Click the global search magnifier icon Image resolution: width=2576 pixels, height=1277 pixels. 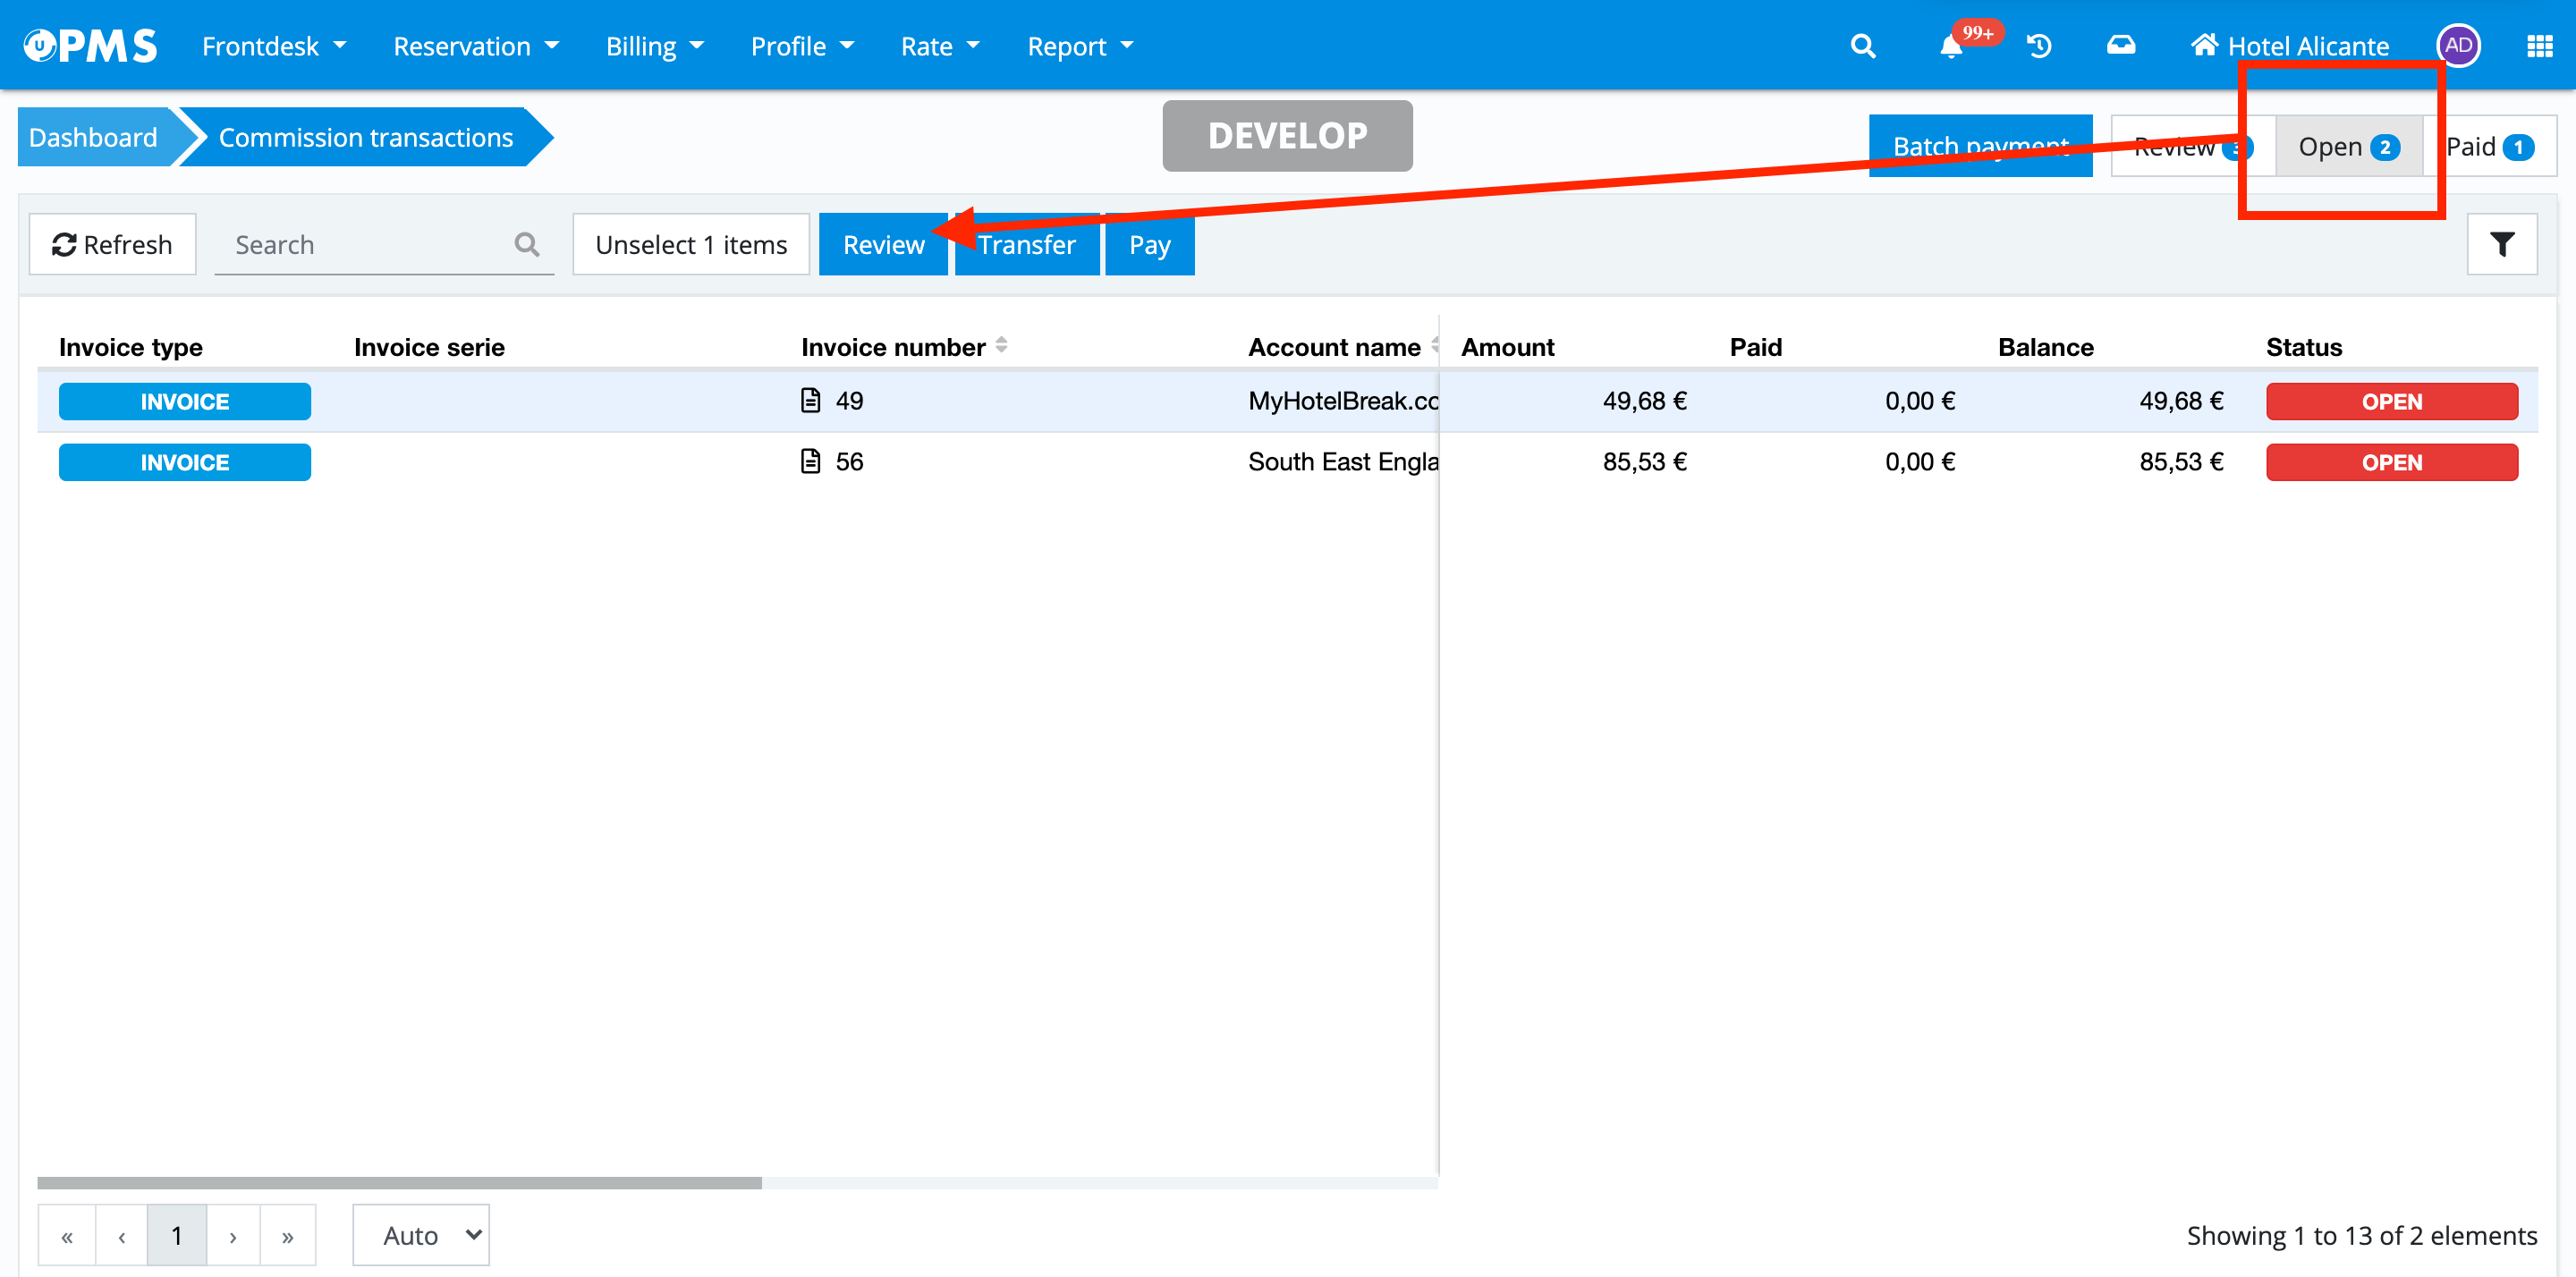[x=1862, y=46]
